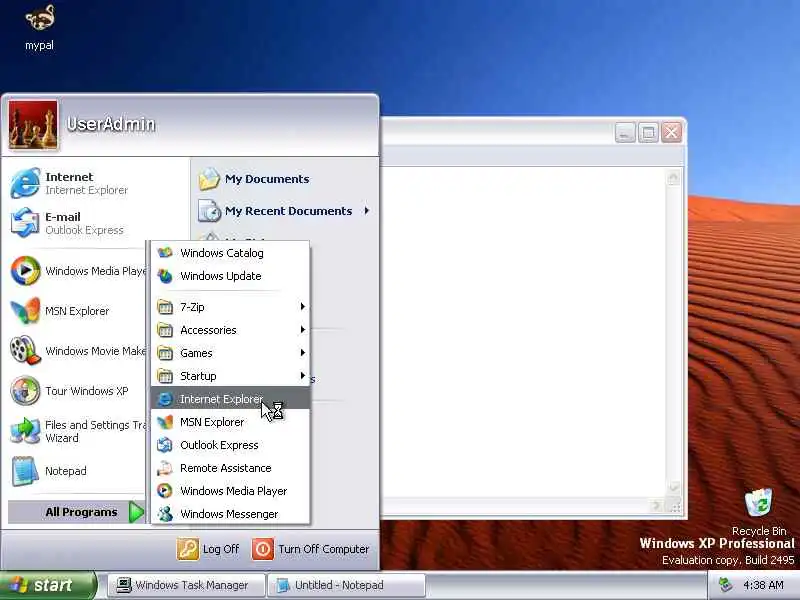Click the Log Off text label
The image size is (800, 600).
(x=220, y=549)
